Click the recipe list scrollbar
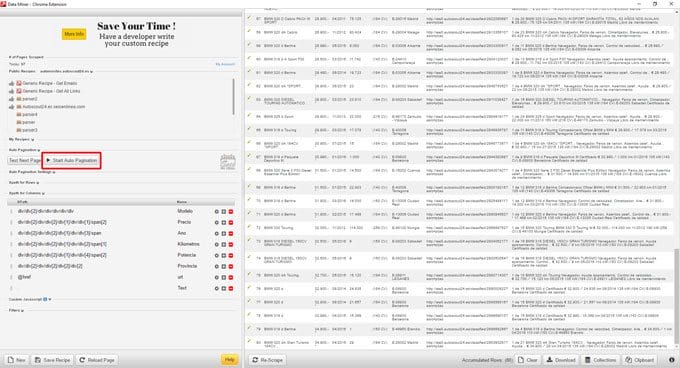Image resolution: width=680 pixels, height=368 pixels. [x=234, y=97]
